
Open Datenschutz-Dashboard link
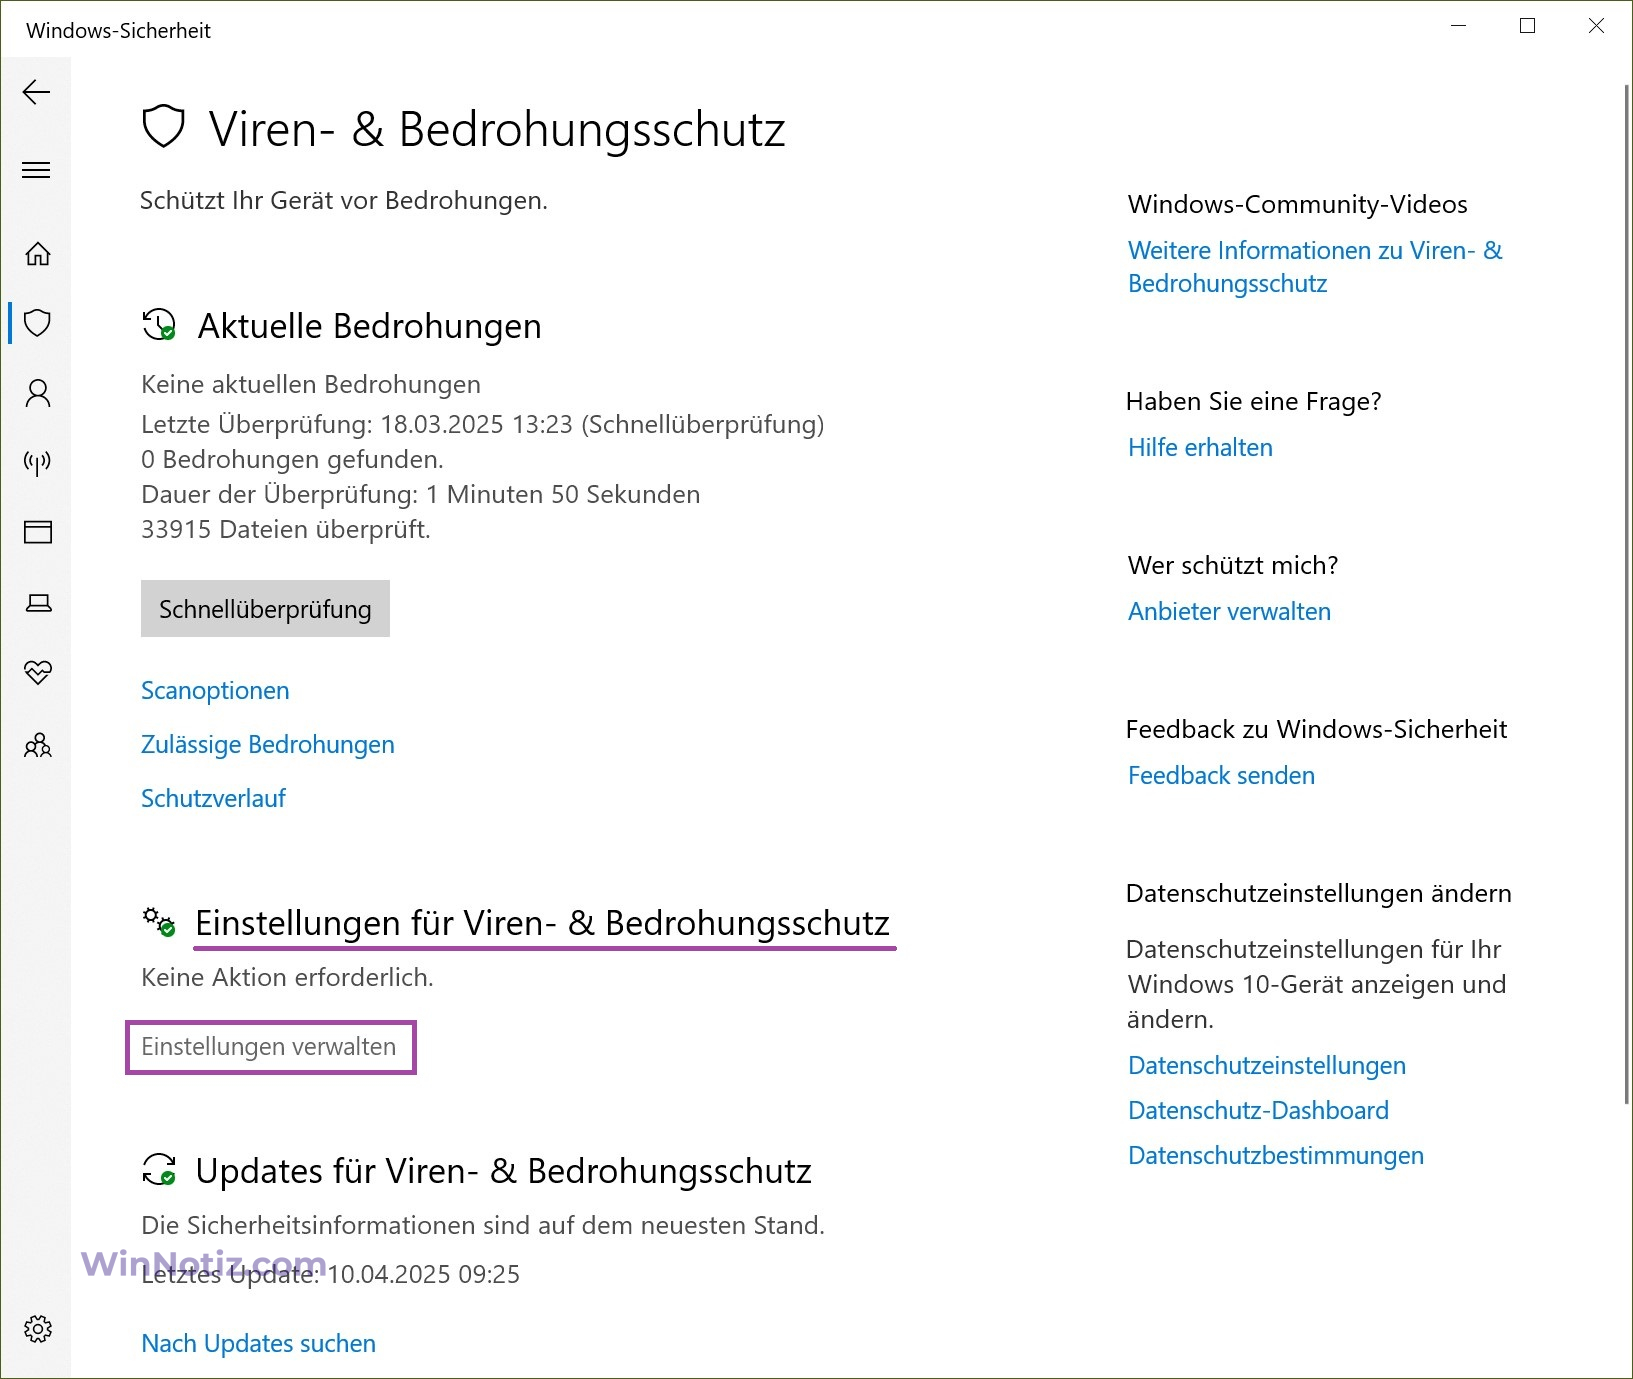click(1258, 1111)
